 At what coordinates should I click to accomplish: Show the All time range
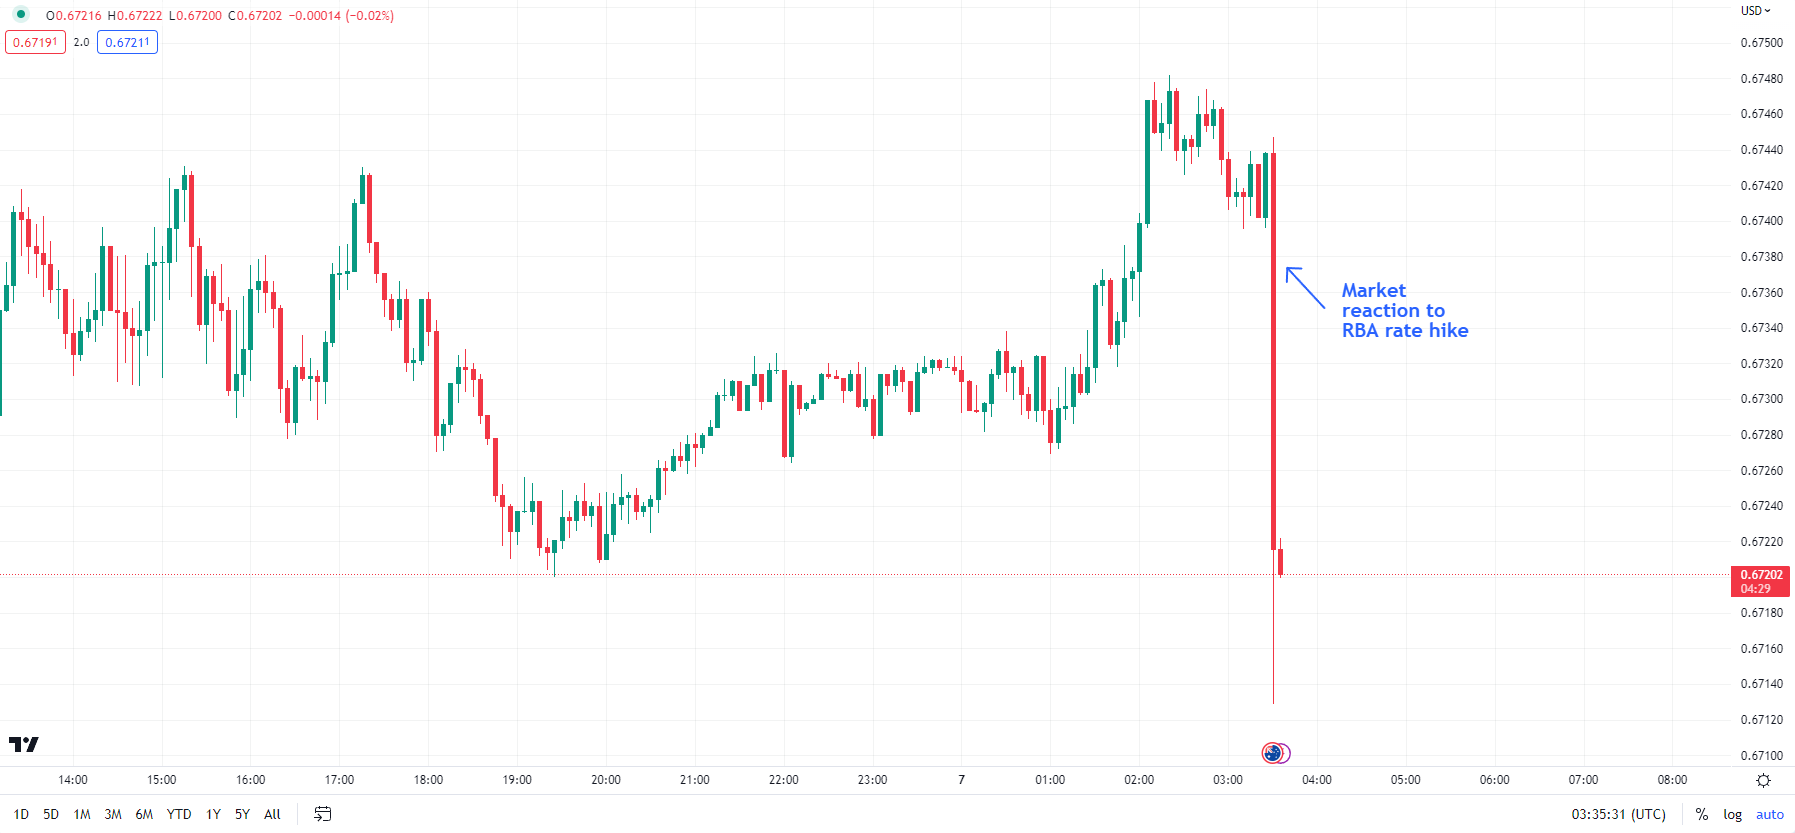click(x=272, y=814)
